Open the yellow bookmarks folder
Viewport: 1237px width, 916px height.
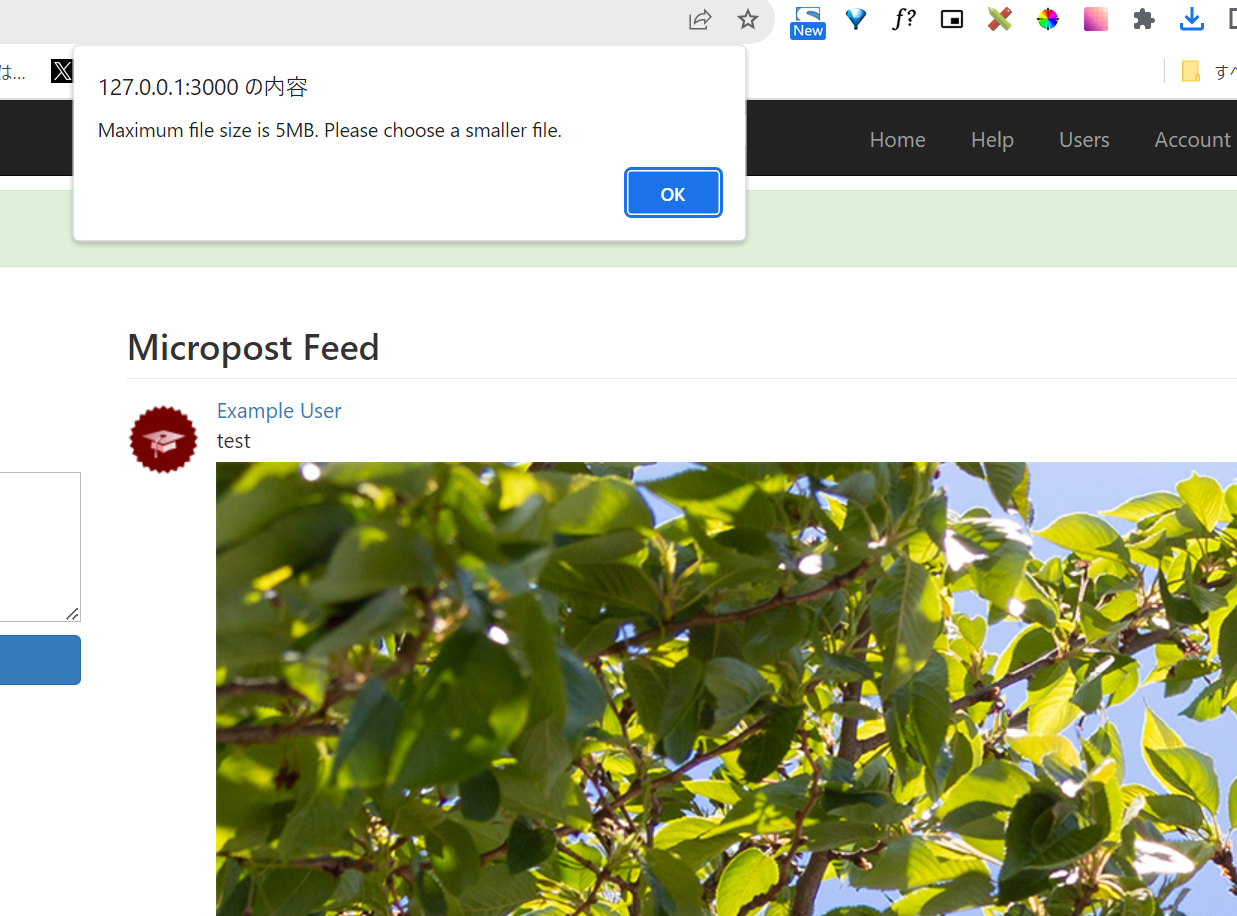point(1190,71)
